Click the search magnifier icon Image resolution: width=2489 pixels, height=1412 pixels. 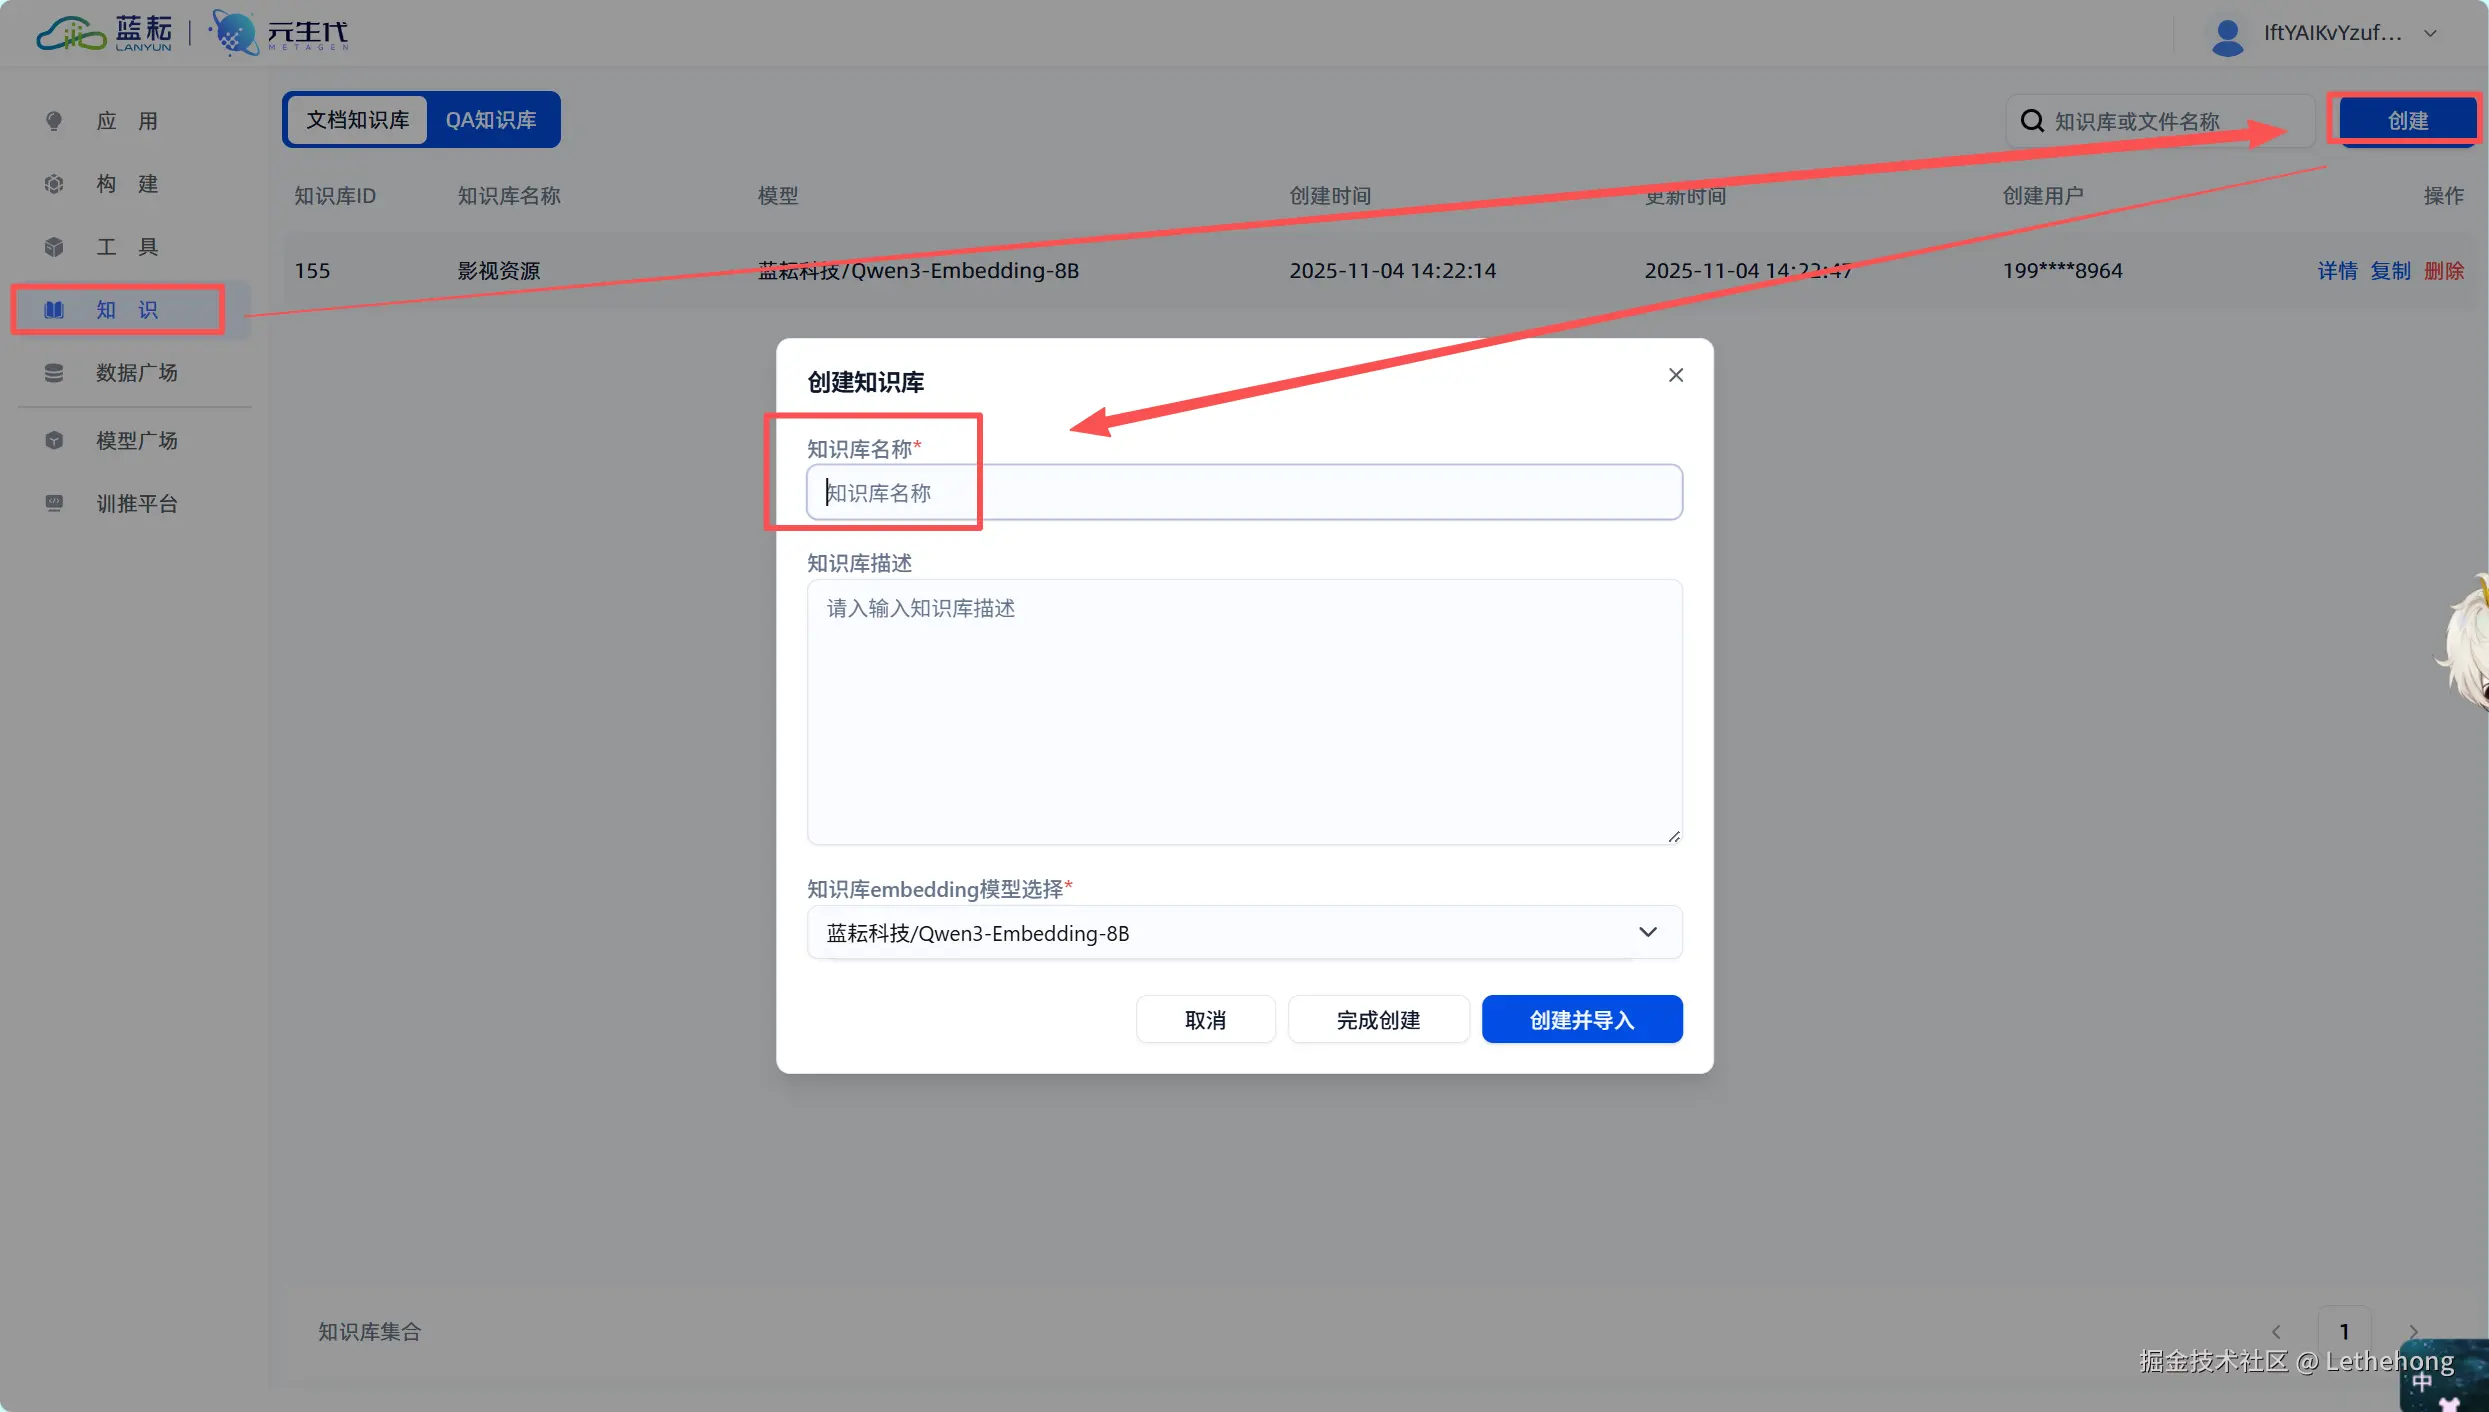2031,121
